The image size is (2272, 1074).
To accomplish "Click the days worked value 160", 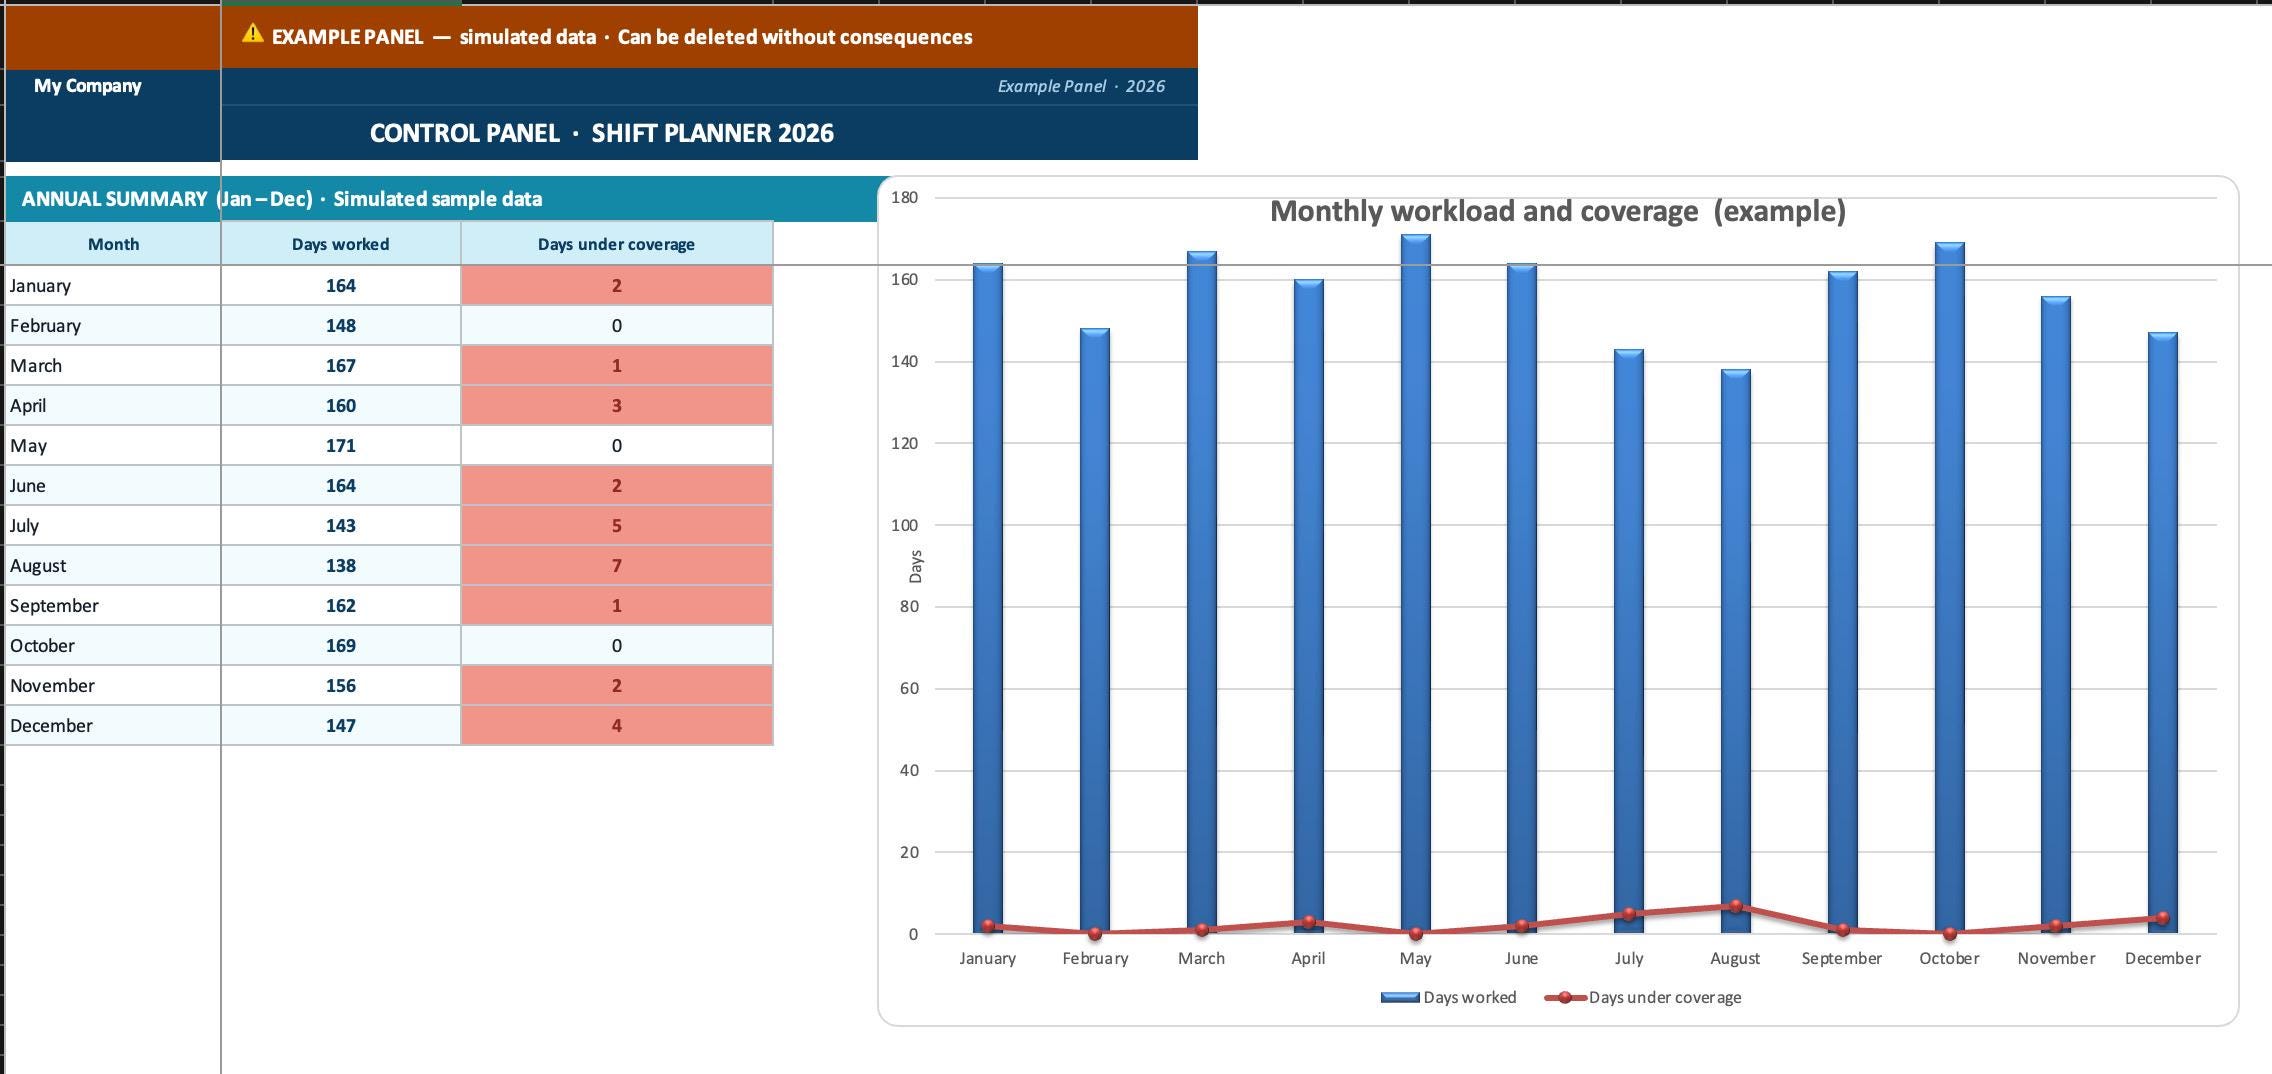I will pyautogui.click(x=341, y=406).
